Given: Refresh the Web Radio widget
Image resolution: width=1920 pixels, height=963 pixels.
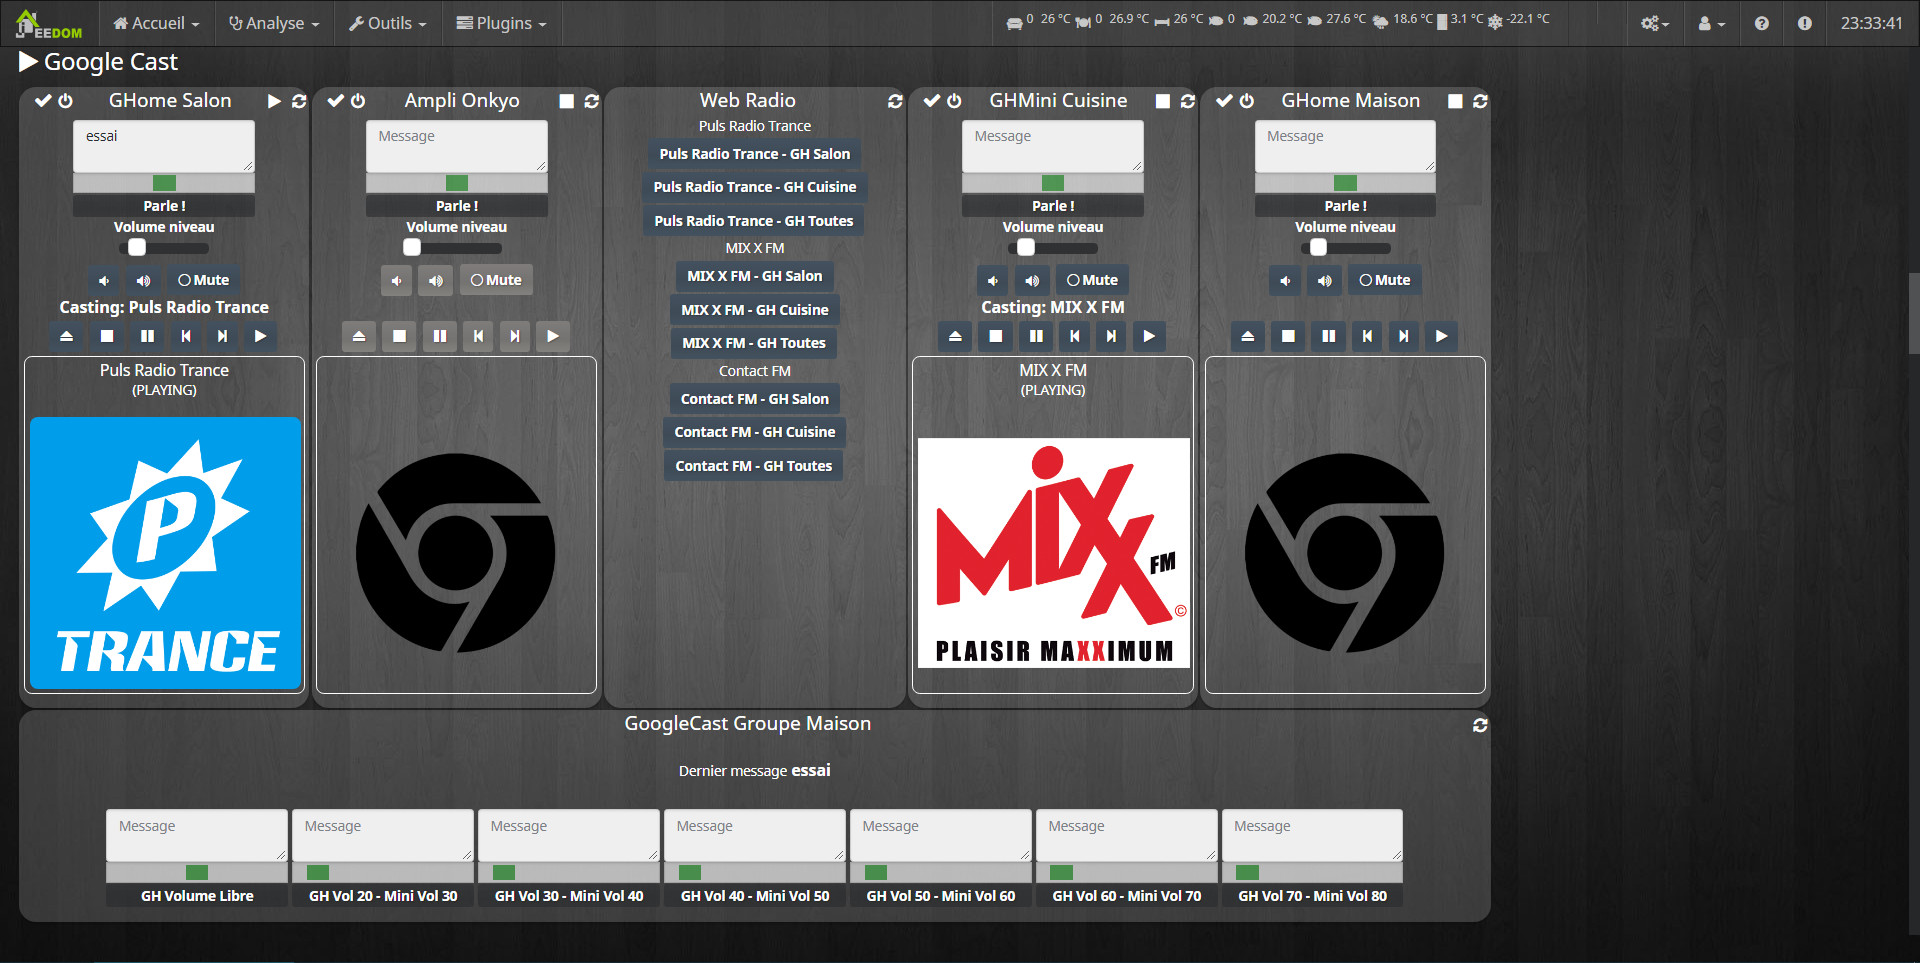Looking at the screenshot, I should coord(895,101).
